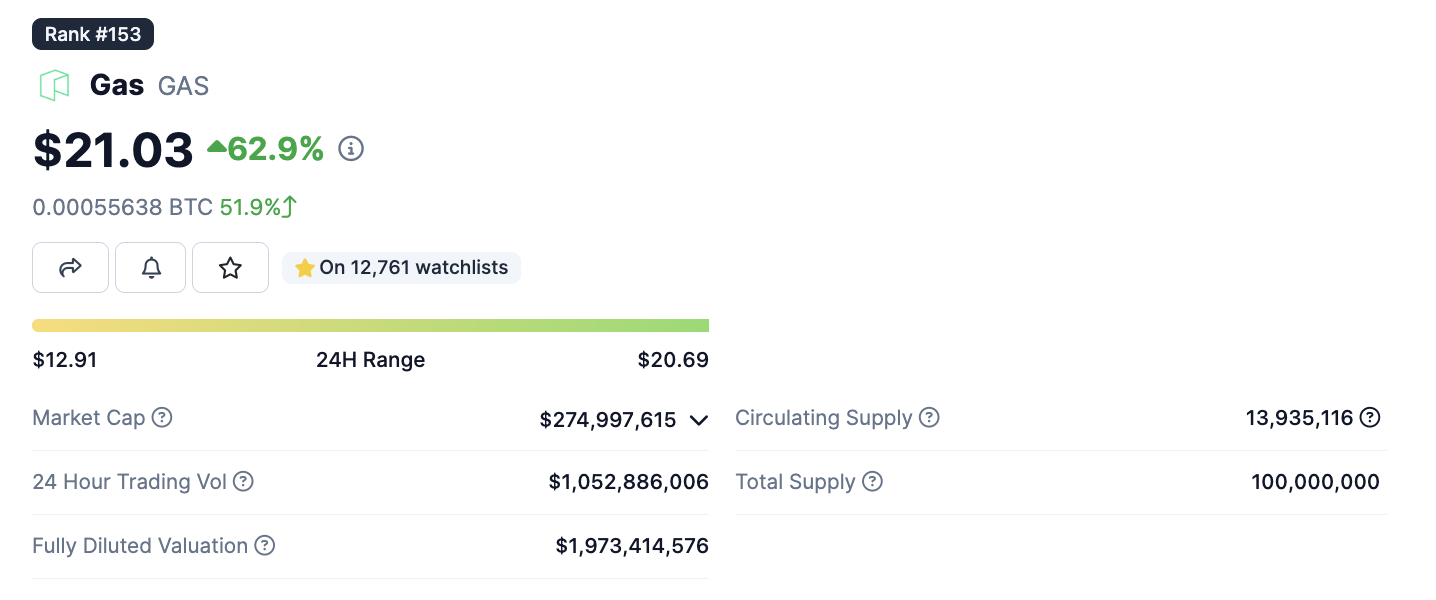The height and width of the screenshot is (600, 1436).
Task: Click 24 Hour Trading Vol help icon
Action: (x=243, y=481)
